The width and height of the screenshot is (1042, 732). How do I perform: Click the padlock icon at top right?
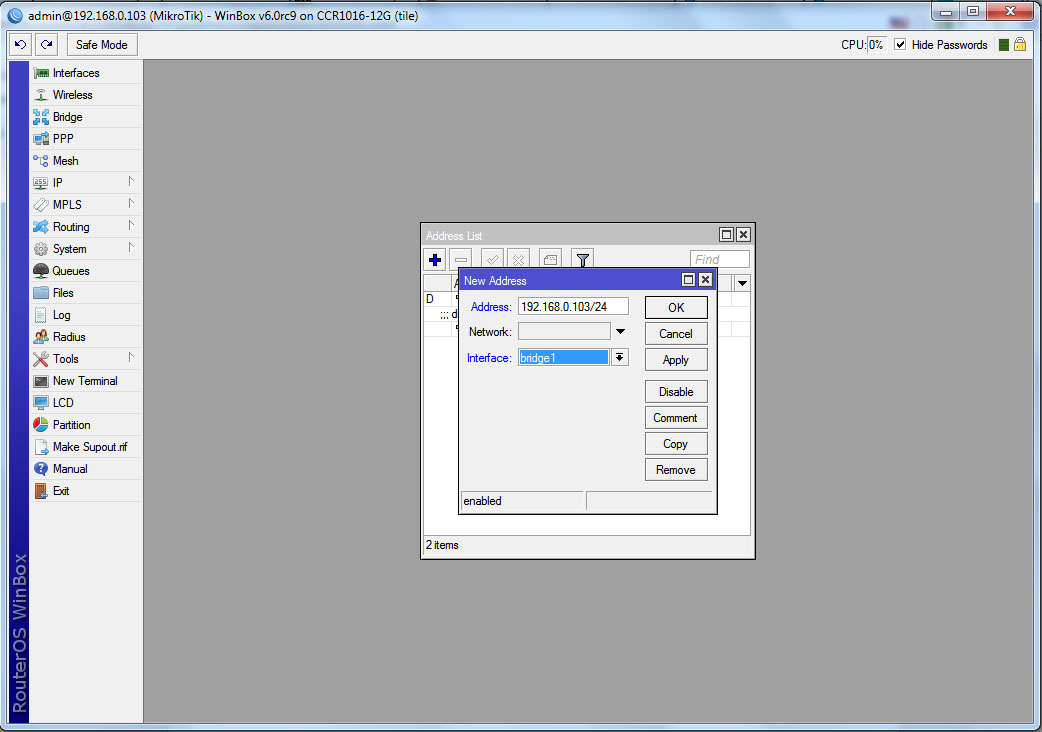pos(1020,45)
